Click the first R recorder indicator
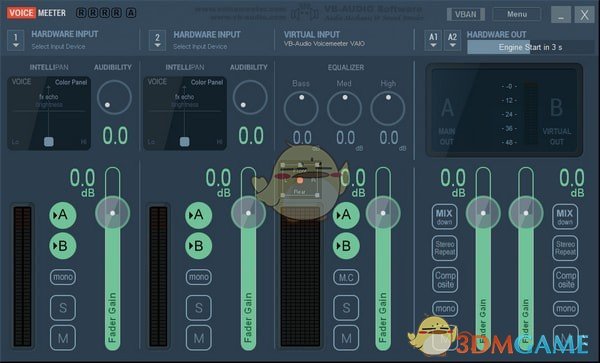 coord(81,13)
